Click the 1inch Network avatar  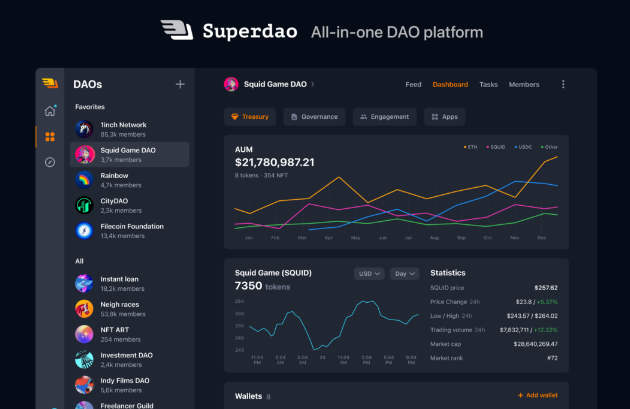(x=84, y=129)
